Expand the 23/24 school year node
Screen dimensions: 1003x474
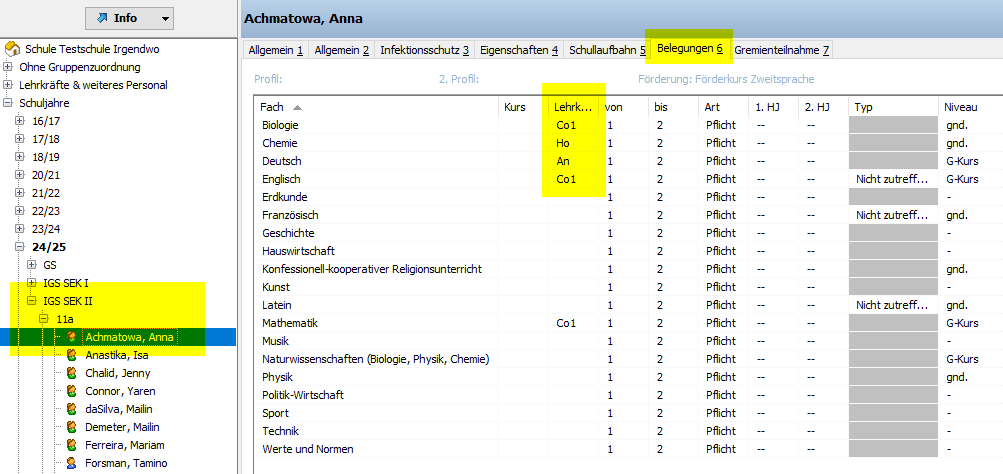coord(19,229)
